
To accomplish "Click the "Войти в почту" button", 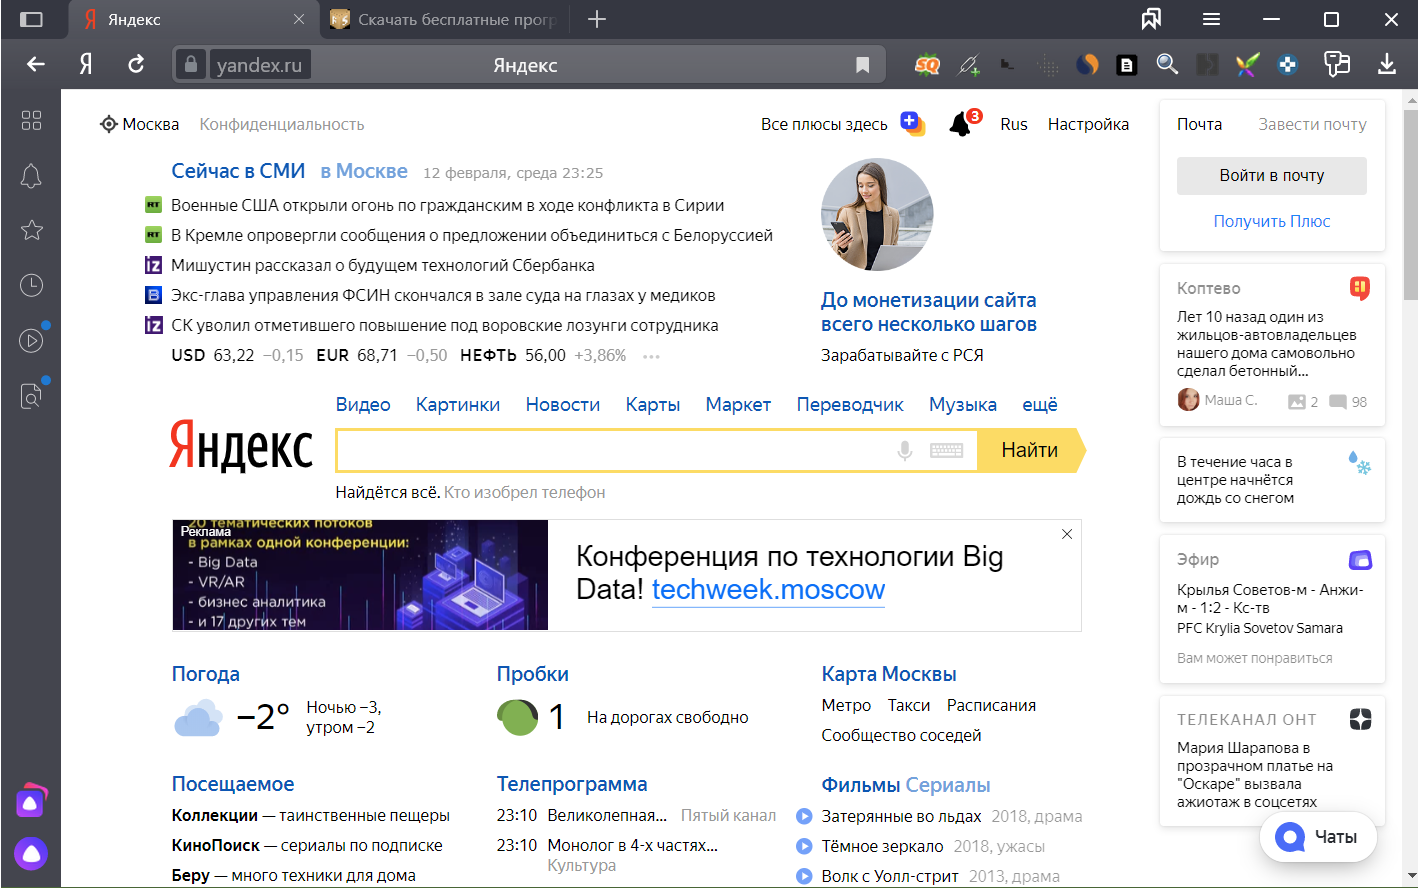I will 1271,175.
